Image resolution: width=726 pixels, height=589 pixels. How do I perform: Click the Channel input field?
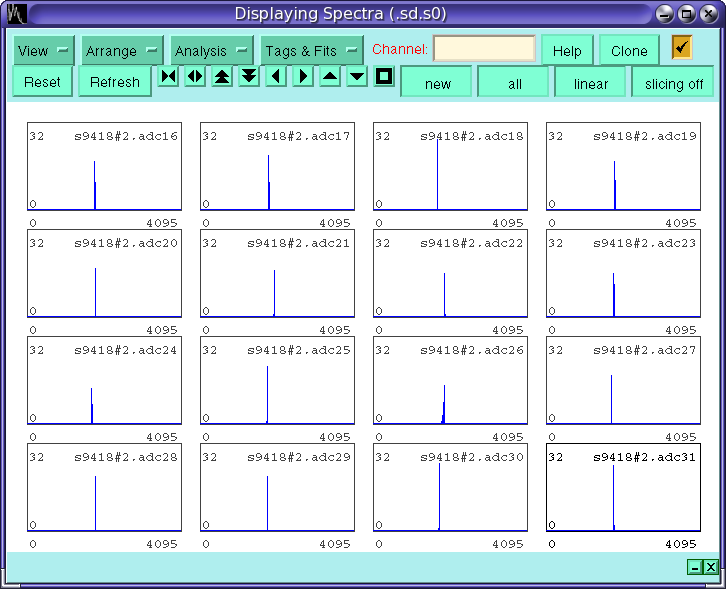pyautogui.click(x=484, y=49)
